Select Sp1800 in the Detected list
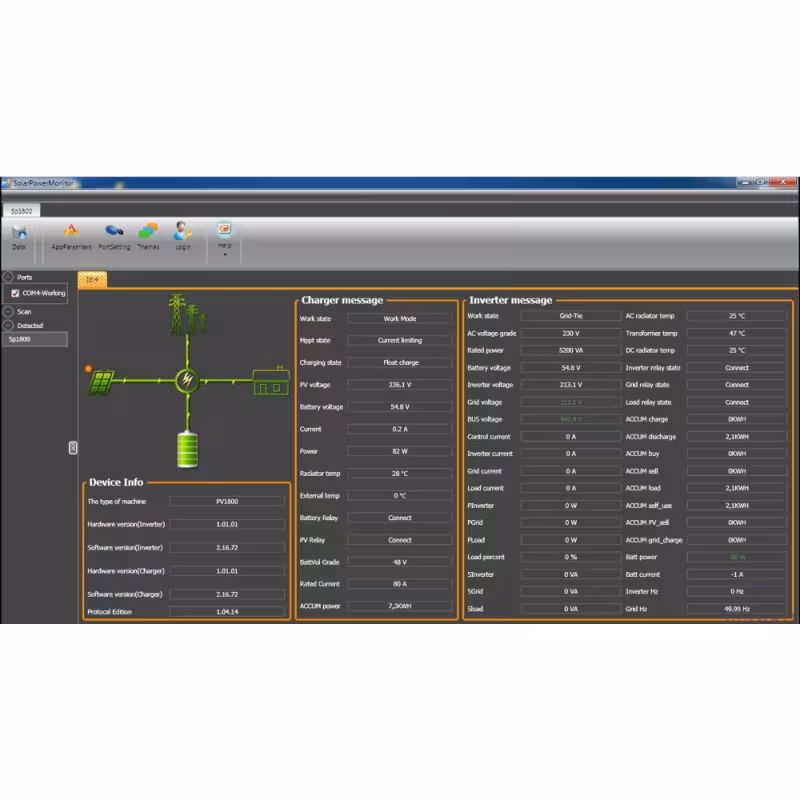Image resolution: width=800 pixels, height=800 pixels. pyautogui.click(x=35, y=340)
